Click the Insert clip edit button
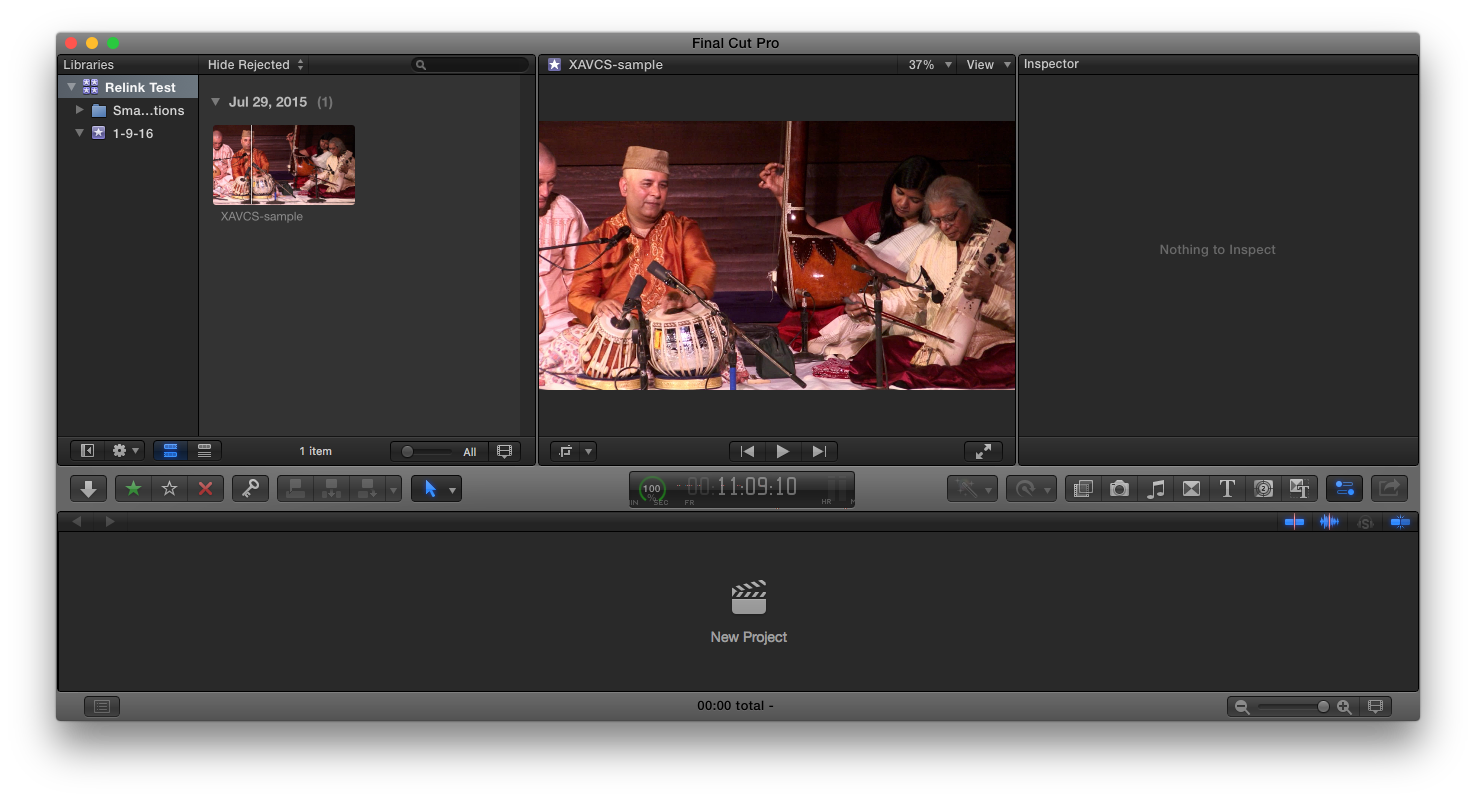This screenshot has width=1476, height=801. [x=331, y=489]
